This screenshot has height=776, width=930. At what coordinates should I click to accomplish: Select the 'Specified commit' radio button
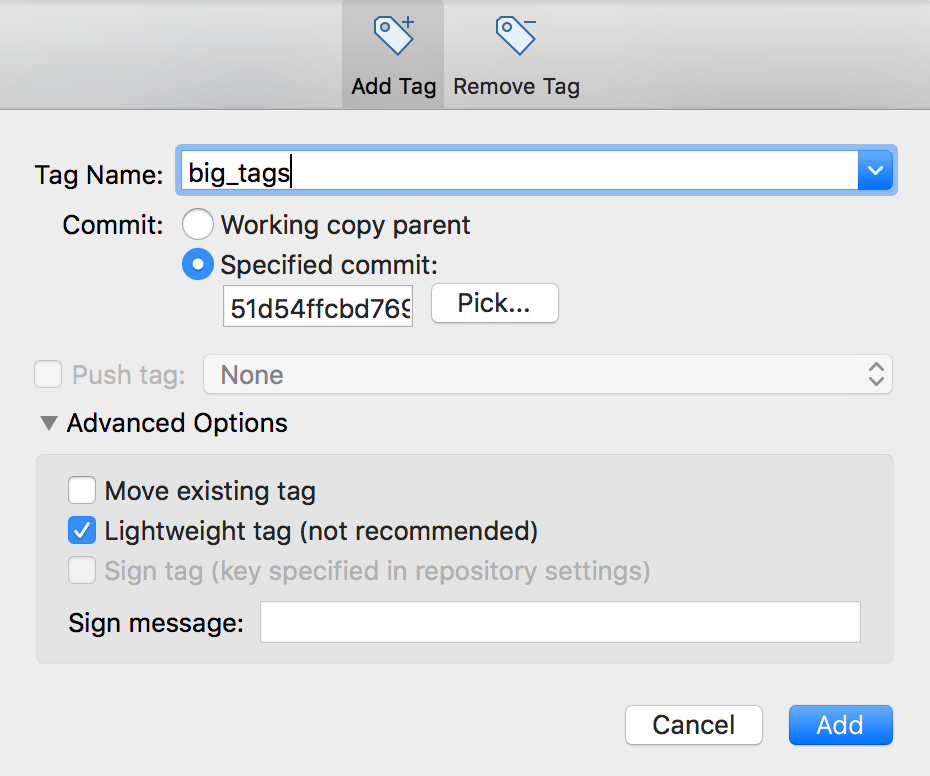tap(198, 265)
